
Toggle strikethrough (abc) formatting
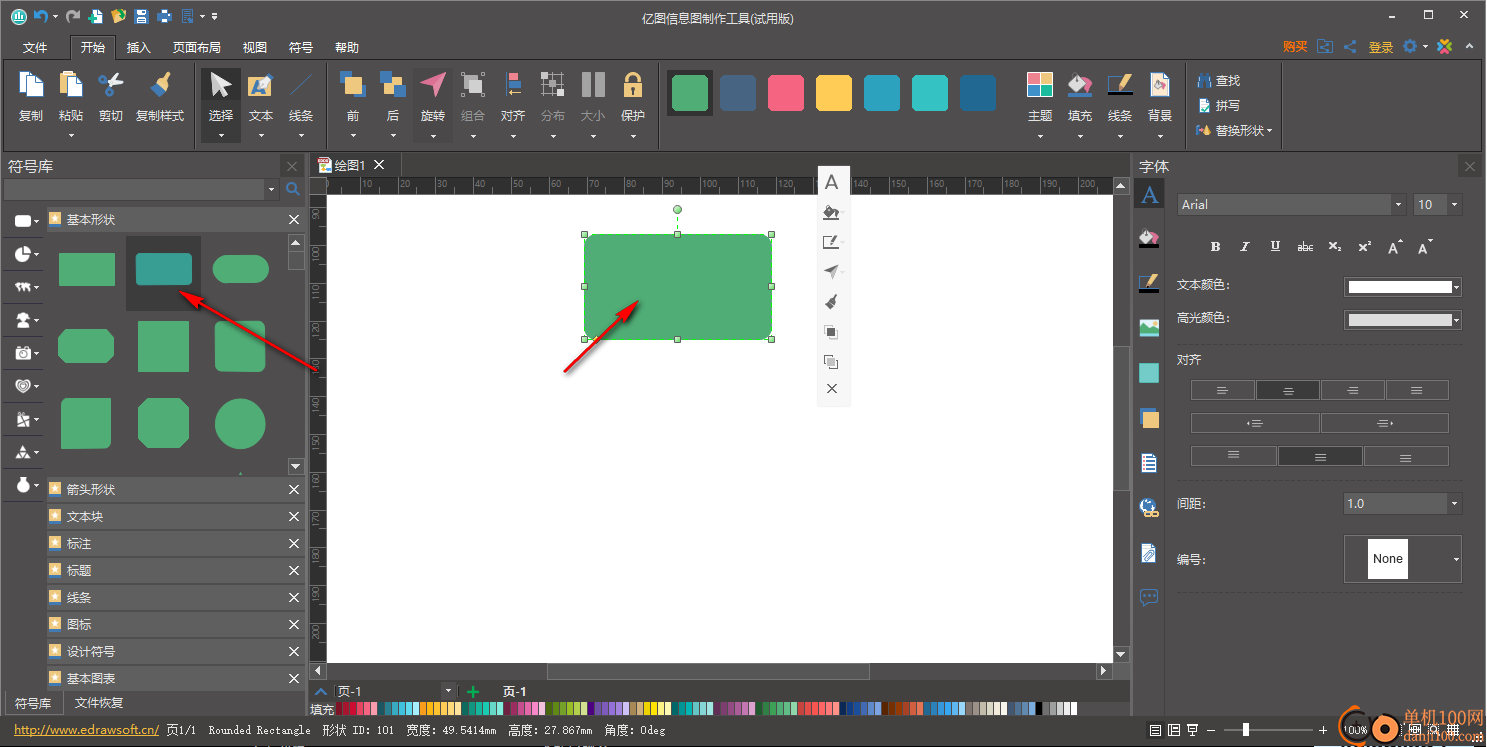(x=1305, y=246)
